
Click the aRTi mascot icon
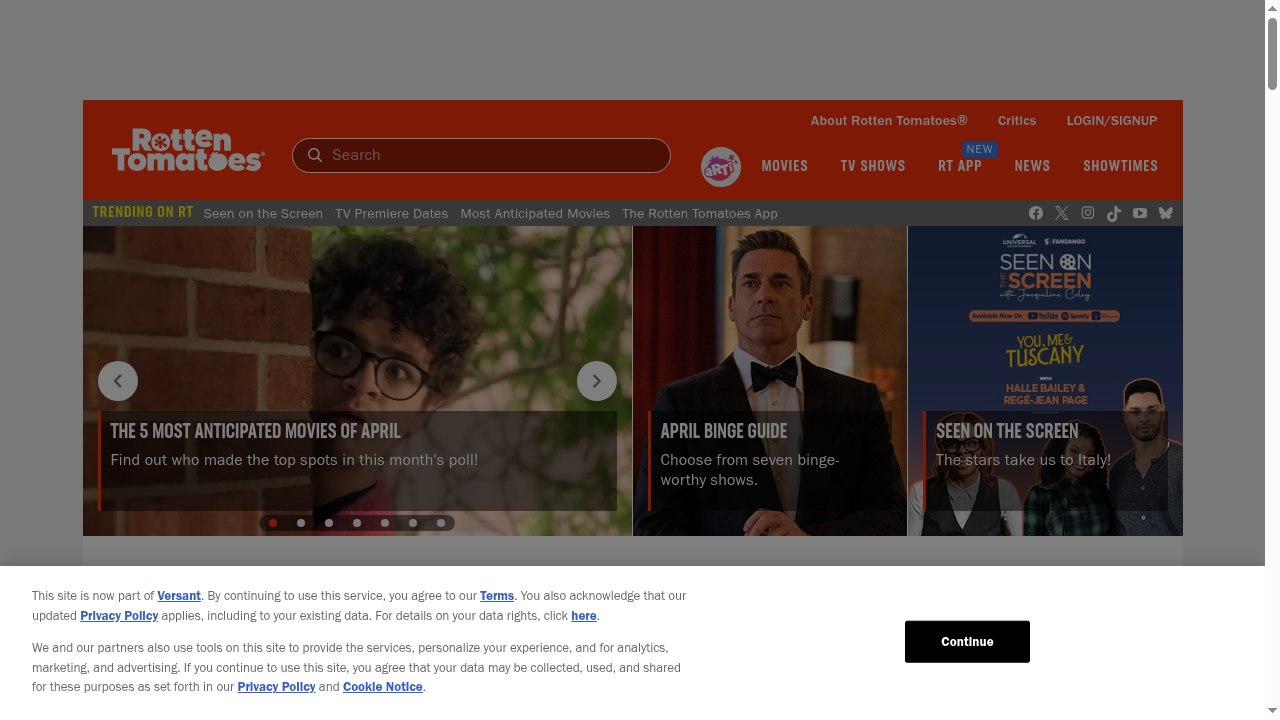click(720, 167)
